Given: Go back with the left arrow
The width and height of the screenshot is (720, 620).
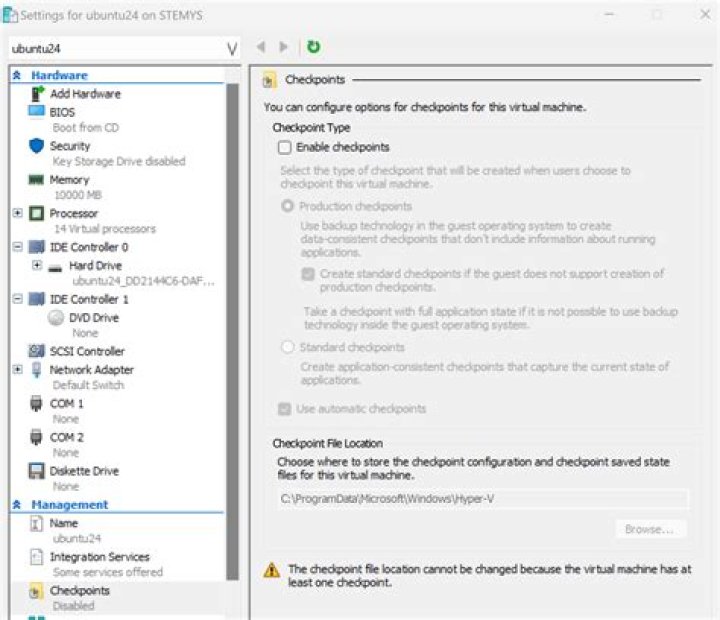Looking at the screenshot, I should pyautogui.click(x=261, y=47).
